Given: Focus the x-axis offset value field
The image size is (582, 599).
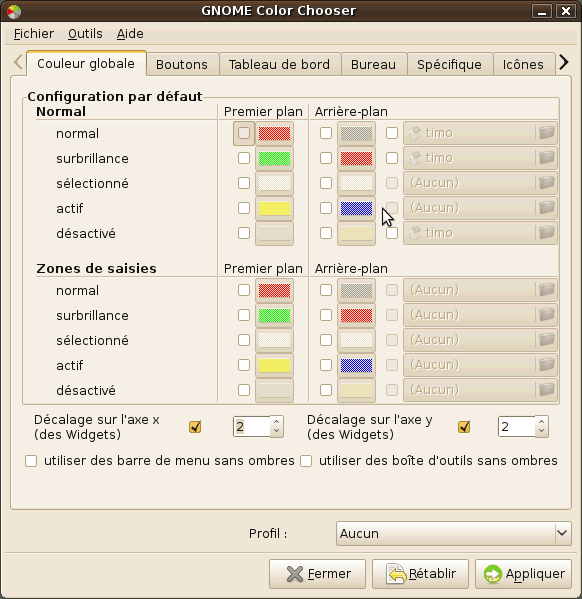Looking at the screenshot, I should [x=252, y=426].
